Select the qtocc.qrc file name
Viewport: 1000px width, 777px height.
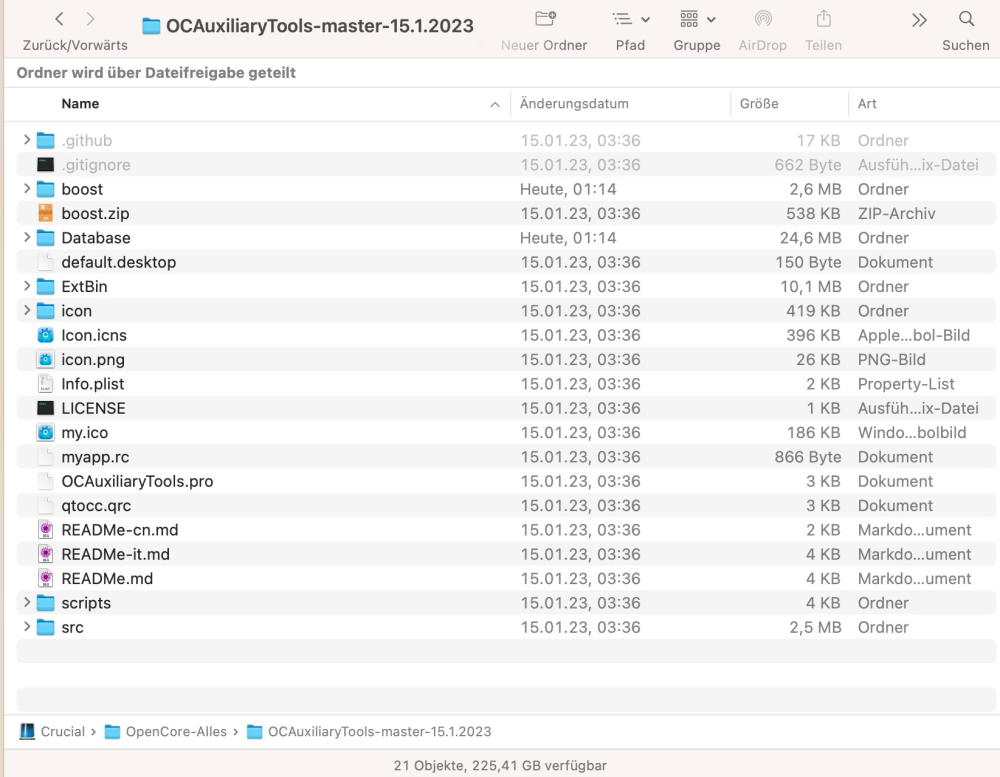pyautogui.click(x=96, y=505)
